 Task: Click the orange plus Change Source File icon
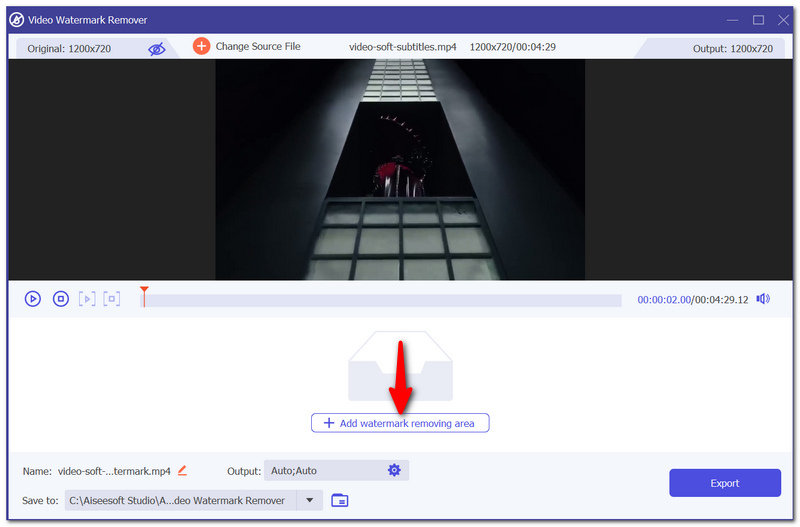(201, 46)
